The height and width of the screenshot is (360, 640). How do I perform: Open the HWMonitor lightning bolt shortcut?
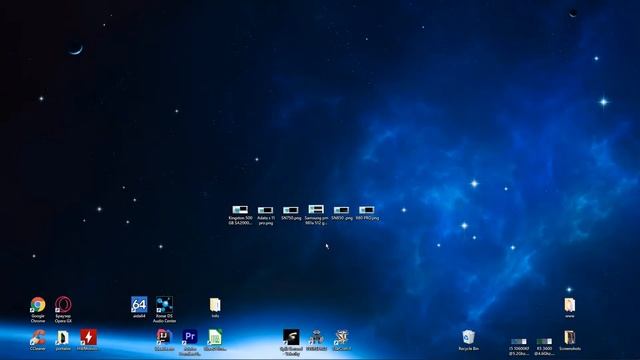click(89, 338)
